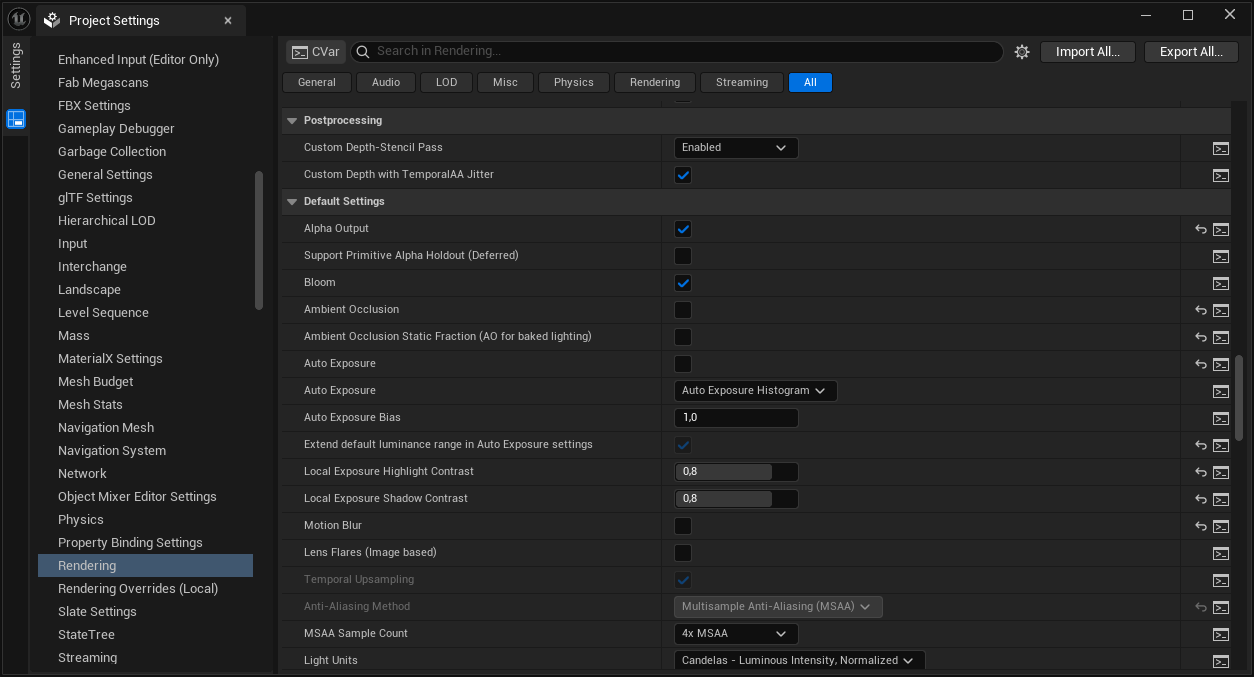Image resolution: width=1254 pixels, height=677 pixels.
Task: Uncheck the Alpha Output checkbox
Action: click(x=683, y=229)
